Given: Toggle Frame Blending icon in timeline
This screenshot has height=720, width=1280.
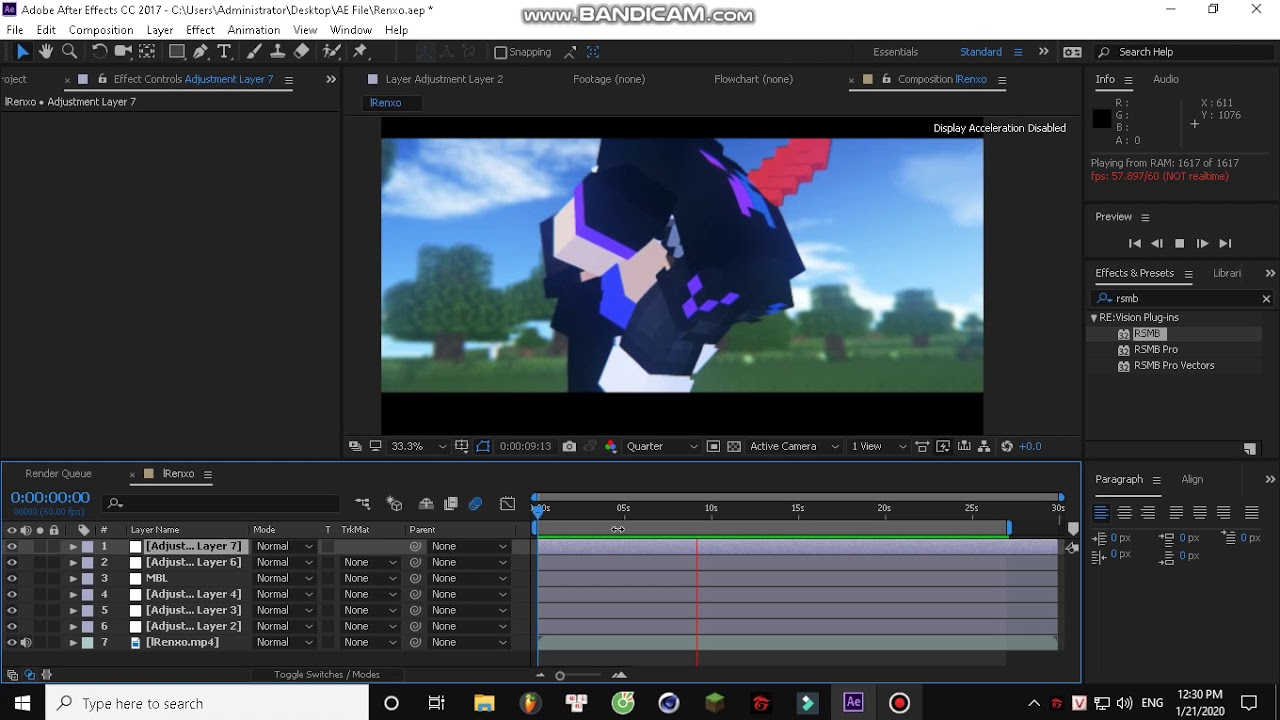Looking at the screenshot, I should point(451,504).
